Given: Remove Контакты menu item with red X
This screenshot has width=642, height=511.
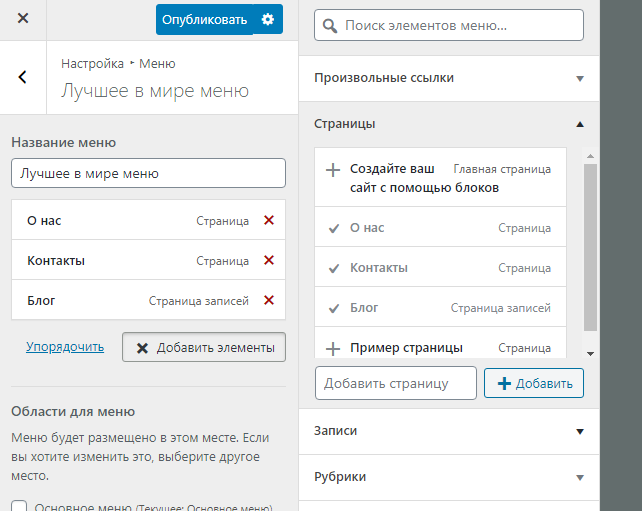Looking at the screenshot, I should pos(269,260).
